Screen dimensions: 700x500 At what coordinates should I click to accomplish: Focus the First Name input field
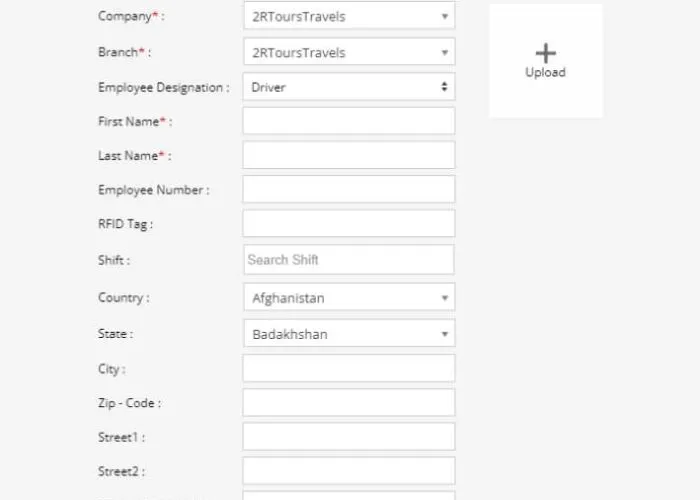coord(348,121)
